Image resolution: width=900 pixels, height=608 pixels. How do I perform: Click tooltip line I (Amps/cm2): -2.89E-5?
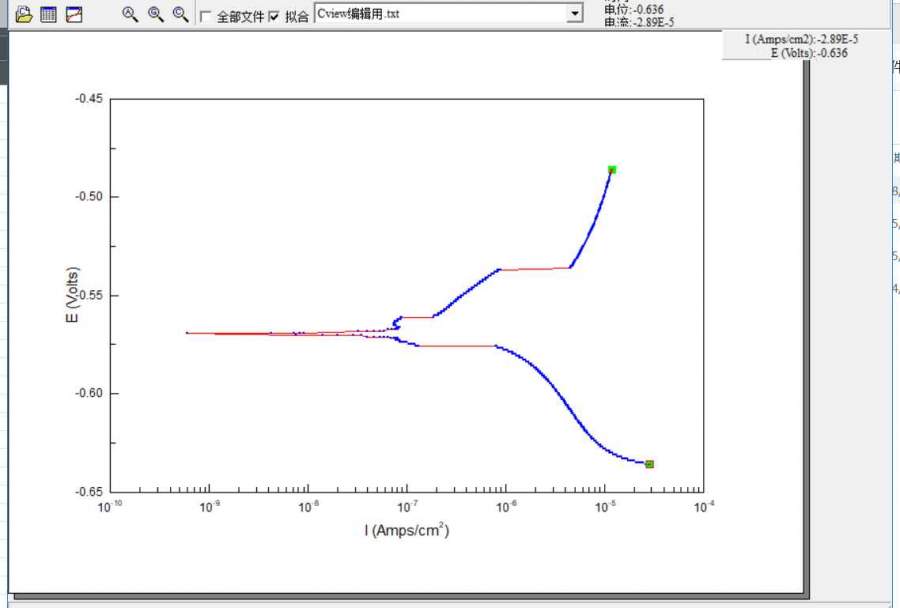pyautogui.click(x=802, y=39)
